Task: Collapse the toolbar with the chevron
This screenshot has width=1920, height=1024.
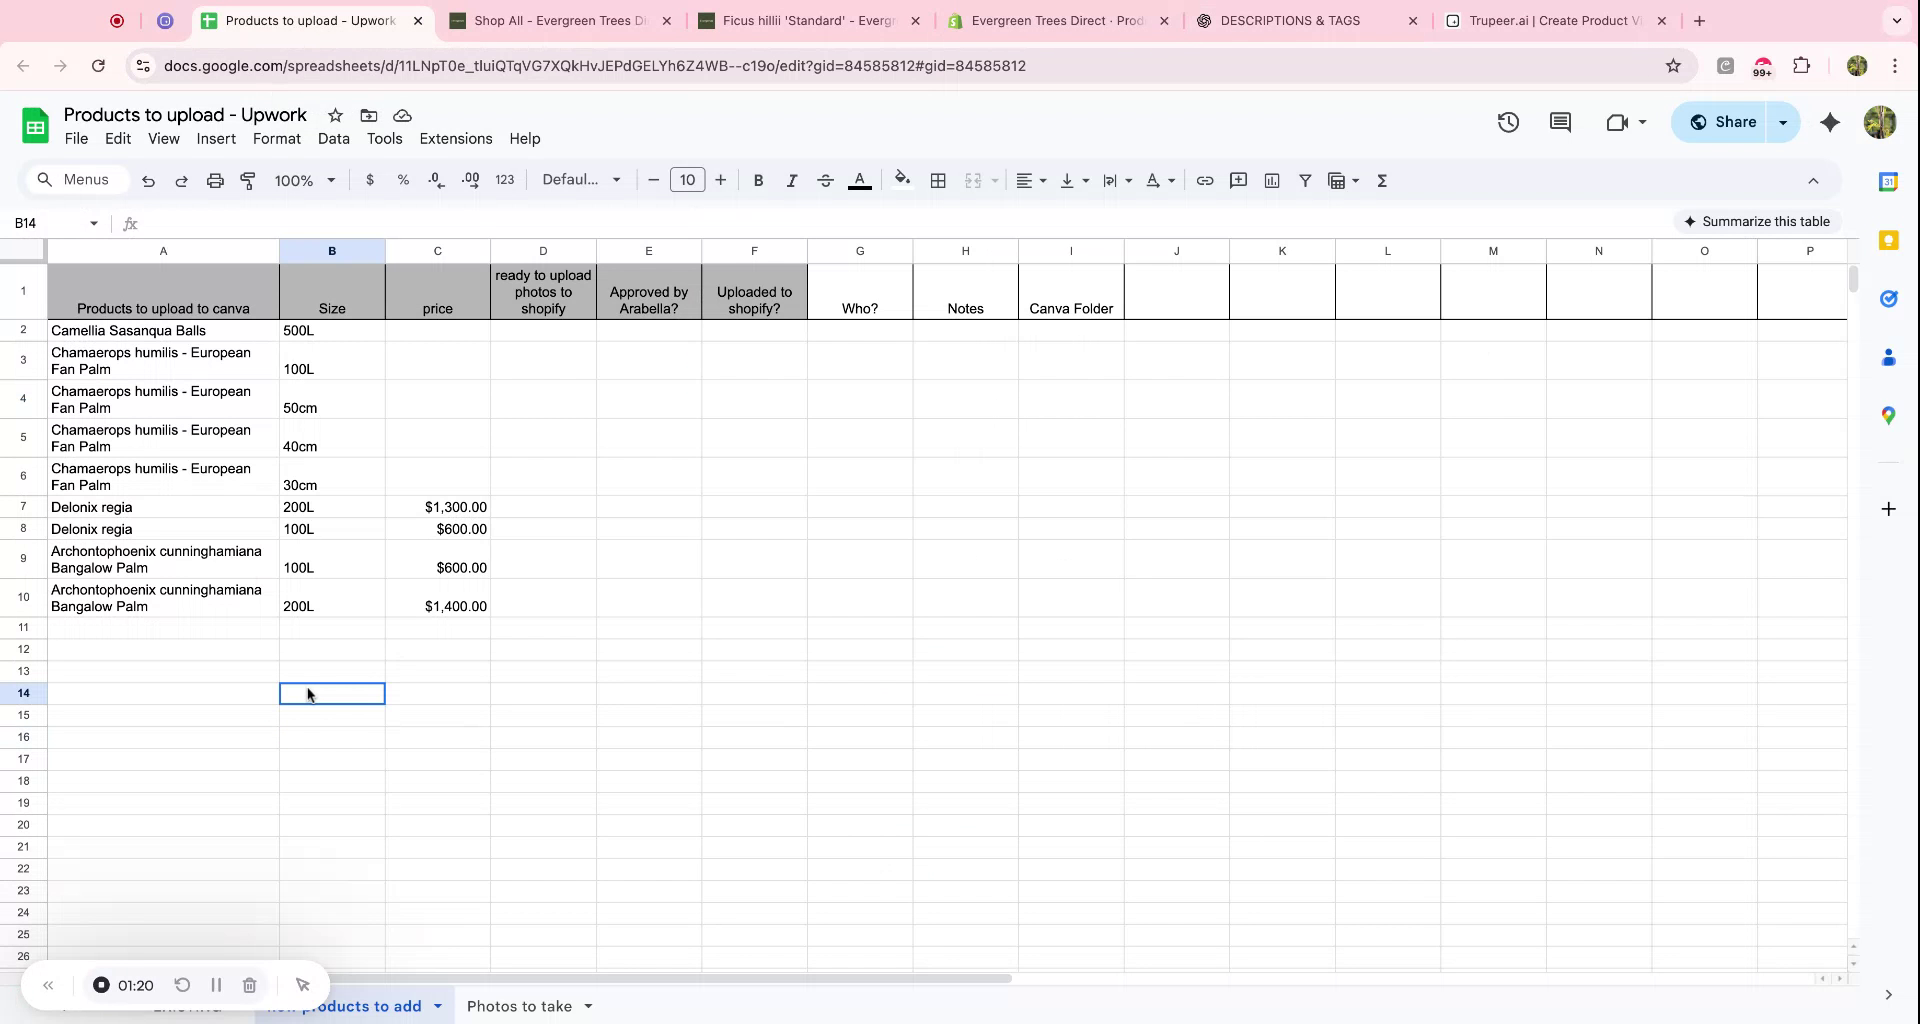Action: pyautogui.click(x=1812, y=181)
